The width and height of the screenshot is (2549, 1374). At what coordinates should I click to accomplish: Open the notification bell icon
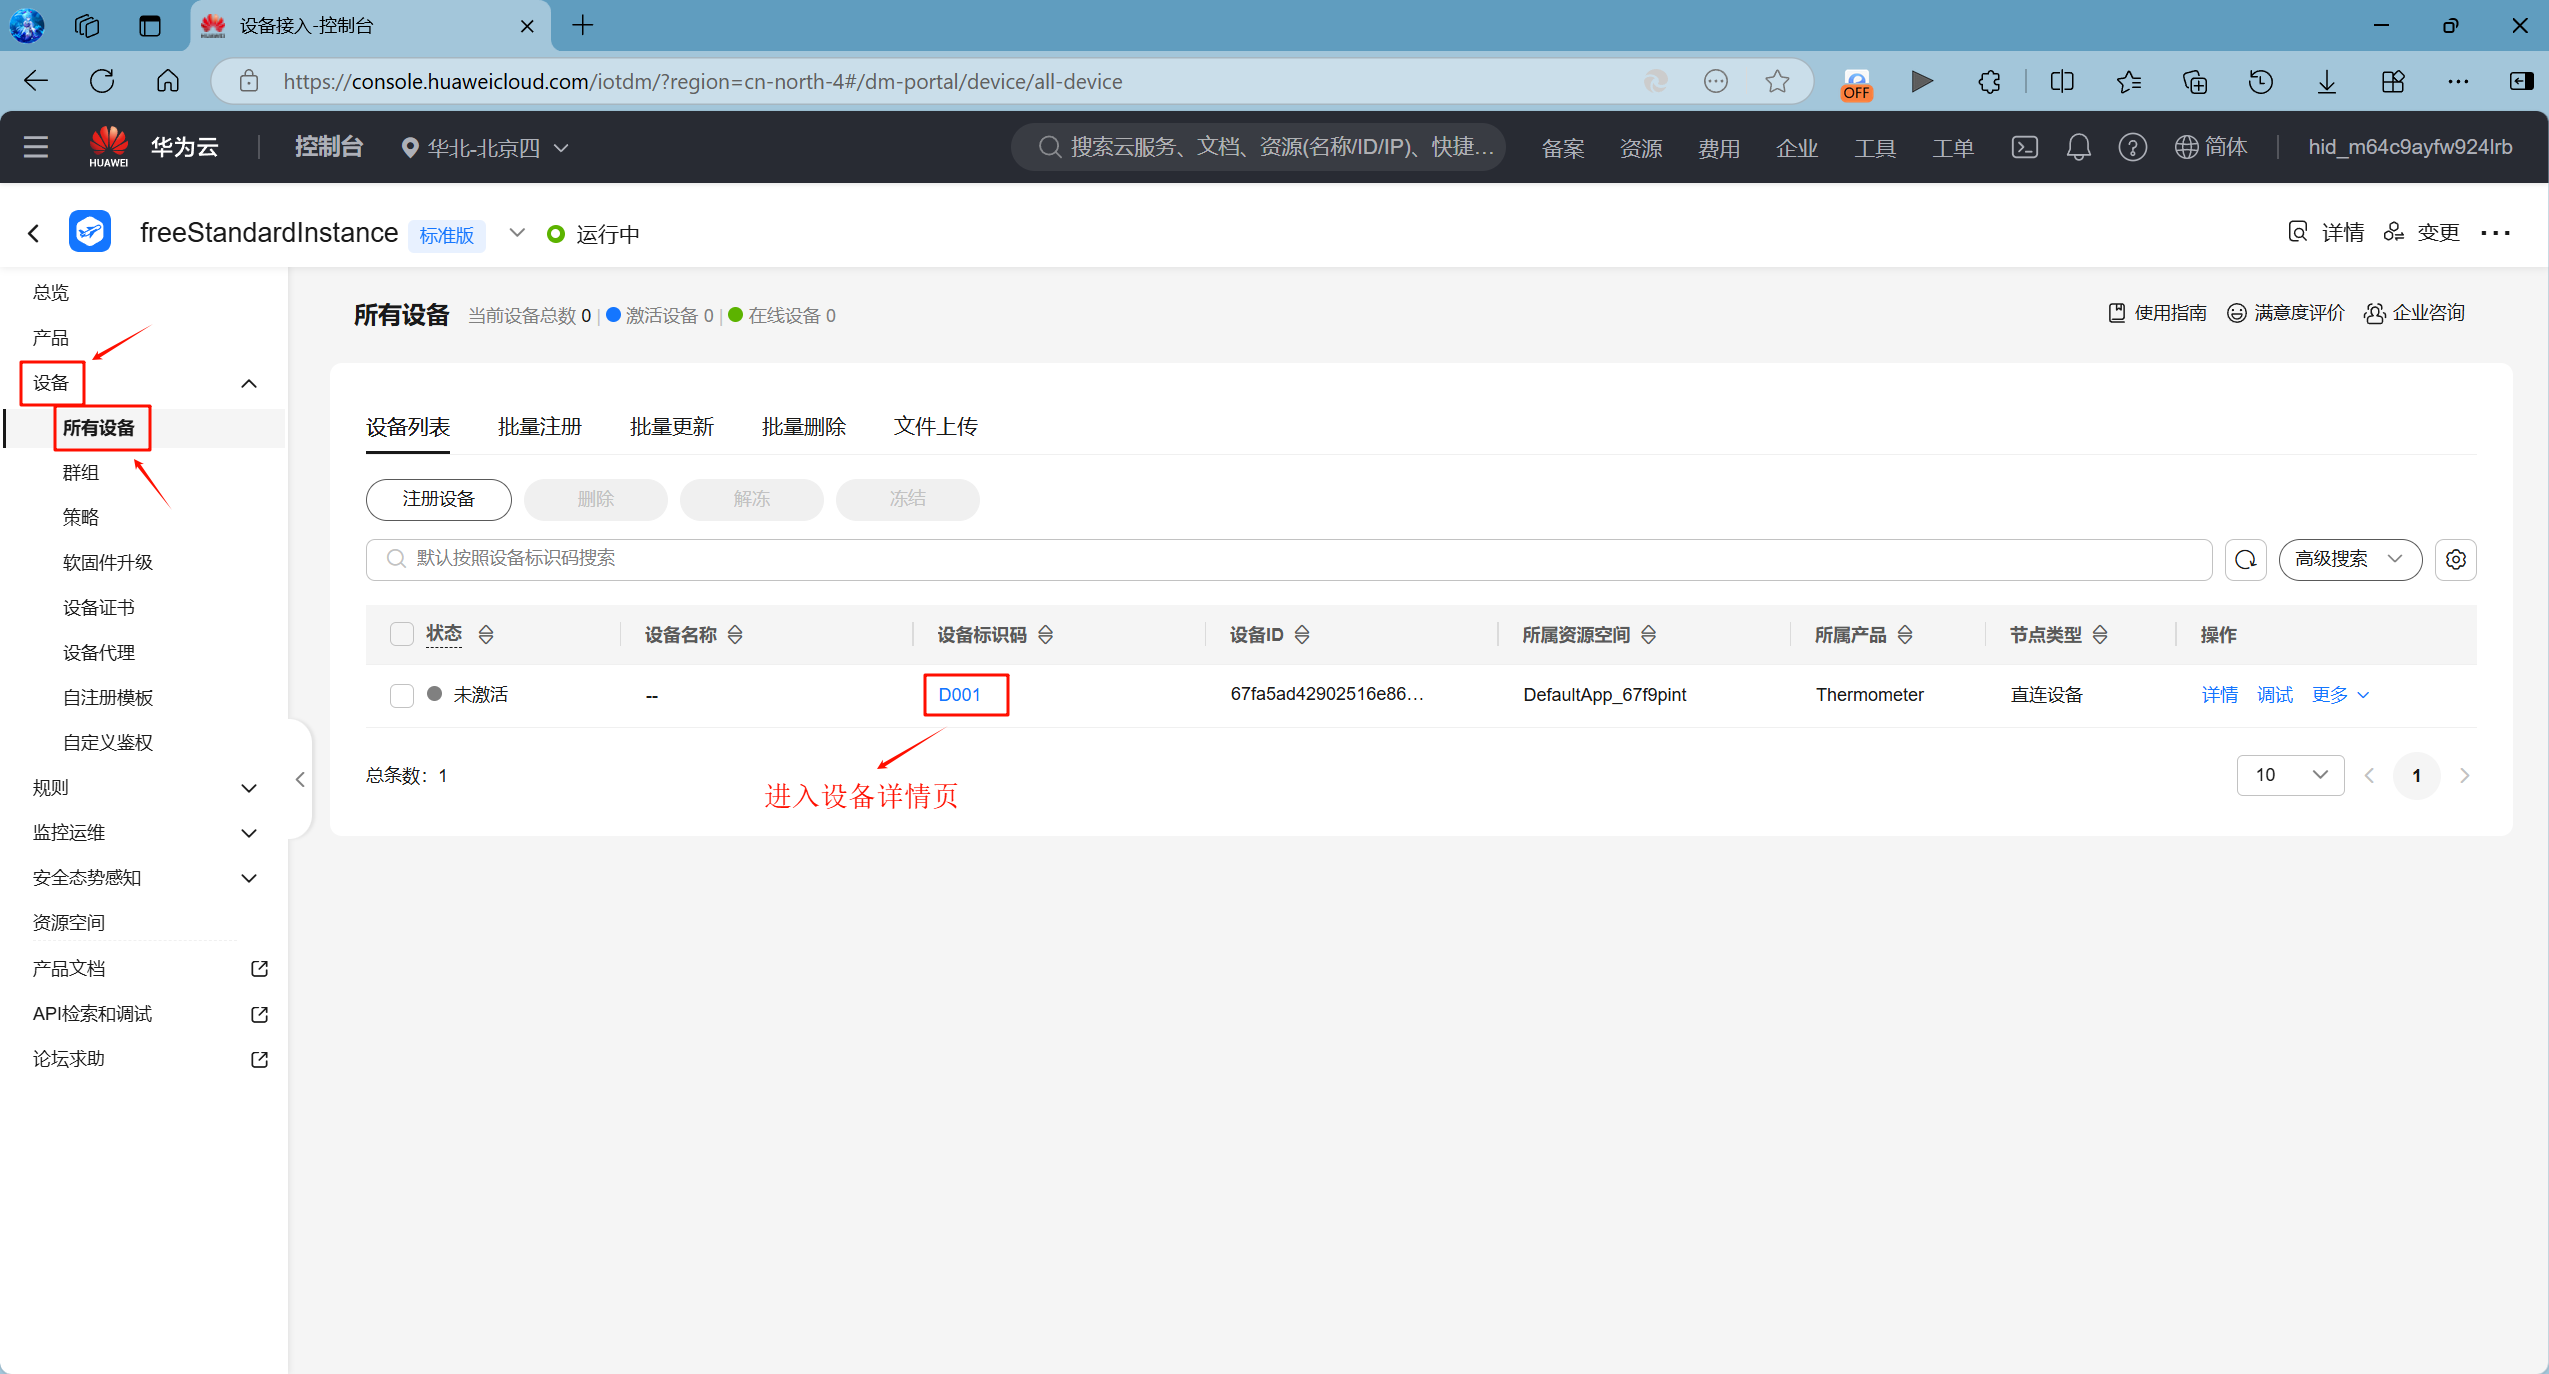coord(2078,147)
